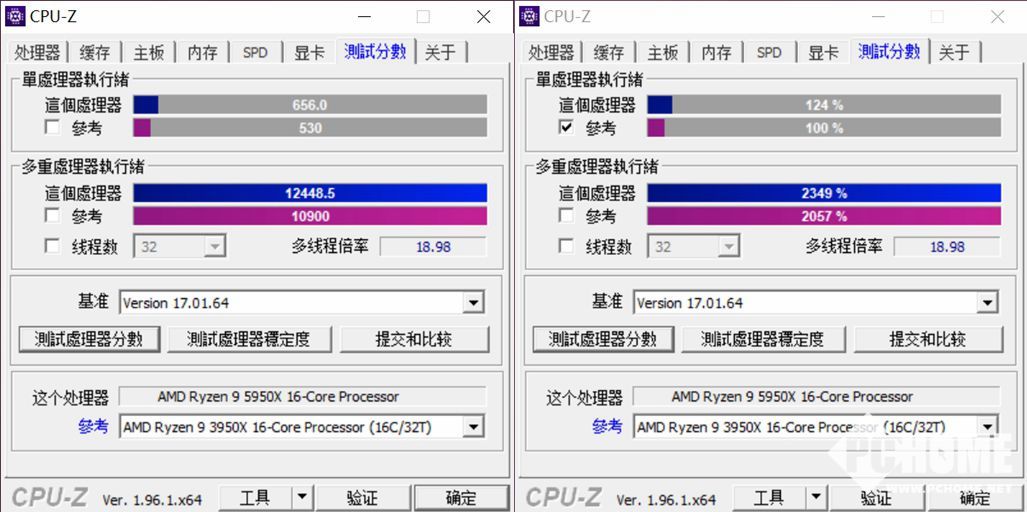The image size is (1027, 512).
Task: Open 内存 tab in left window
Action: pos(202,52)
